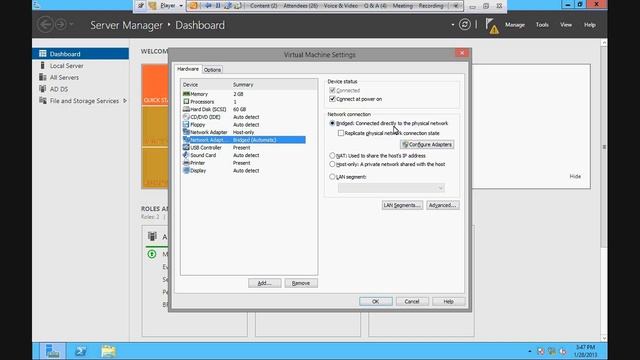This screenshot has height=360, width=640.
Task: Click the Configure Adapters button
Action: point(427,144)
